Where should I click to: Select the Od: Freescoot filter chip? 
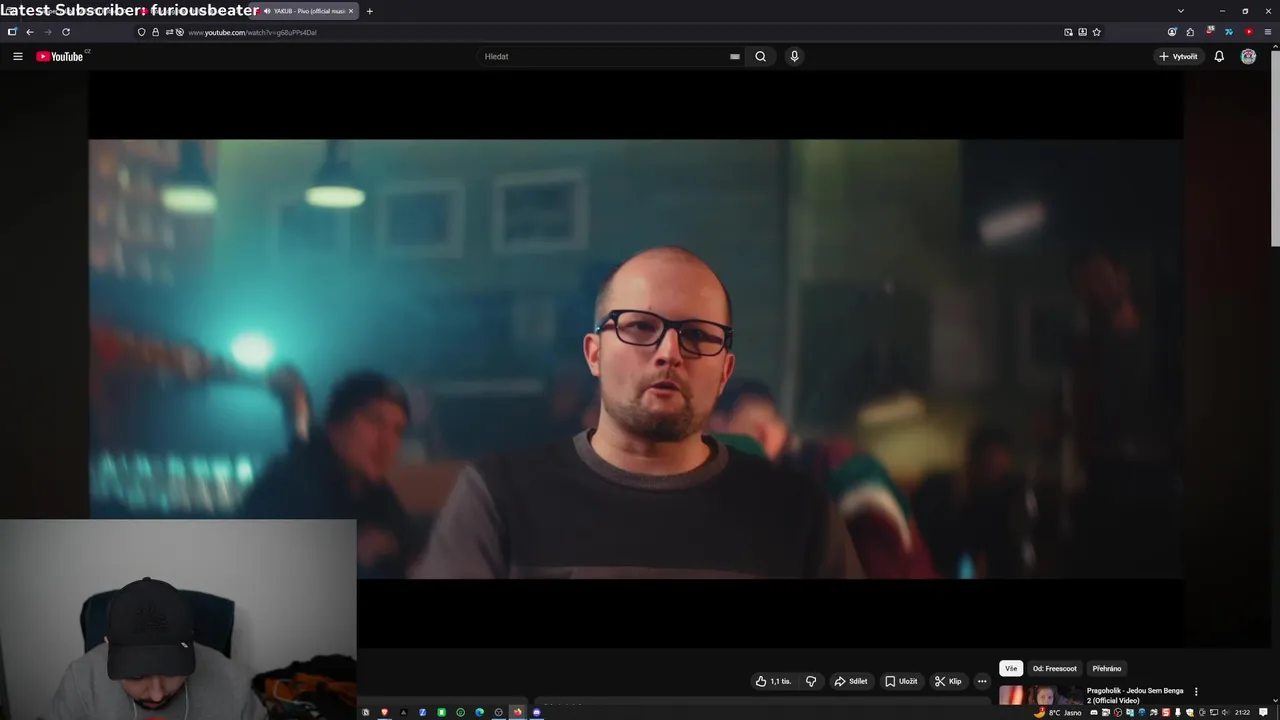(1055, 668)
